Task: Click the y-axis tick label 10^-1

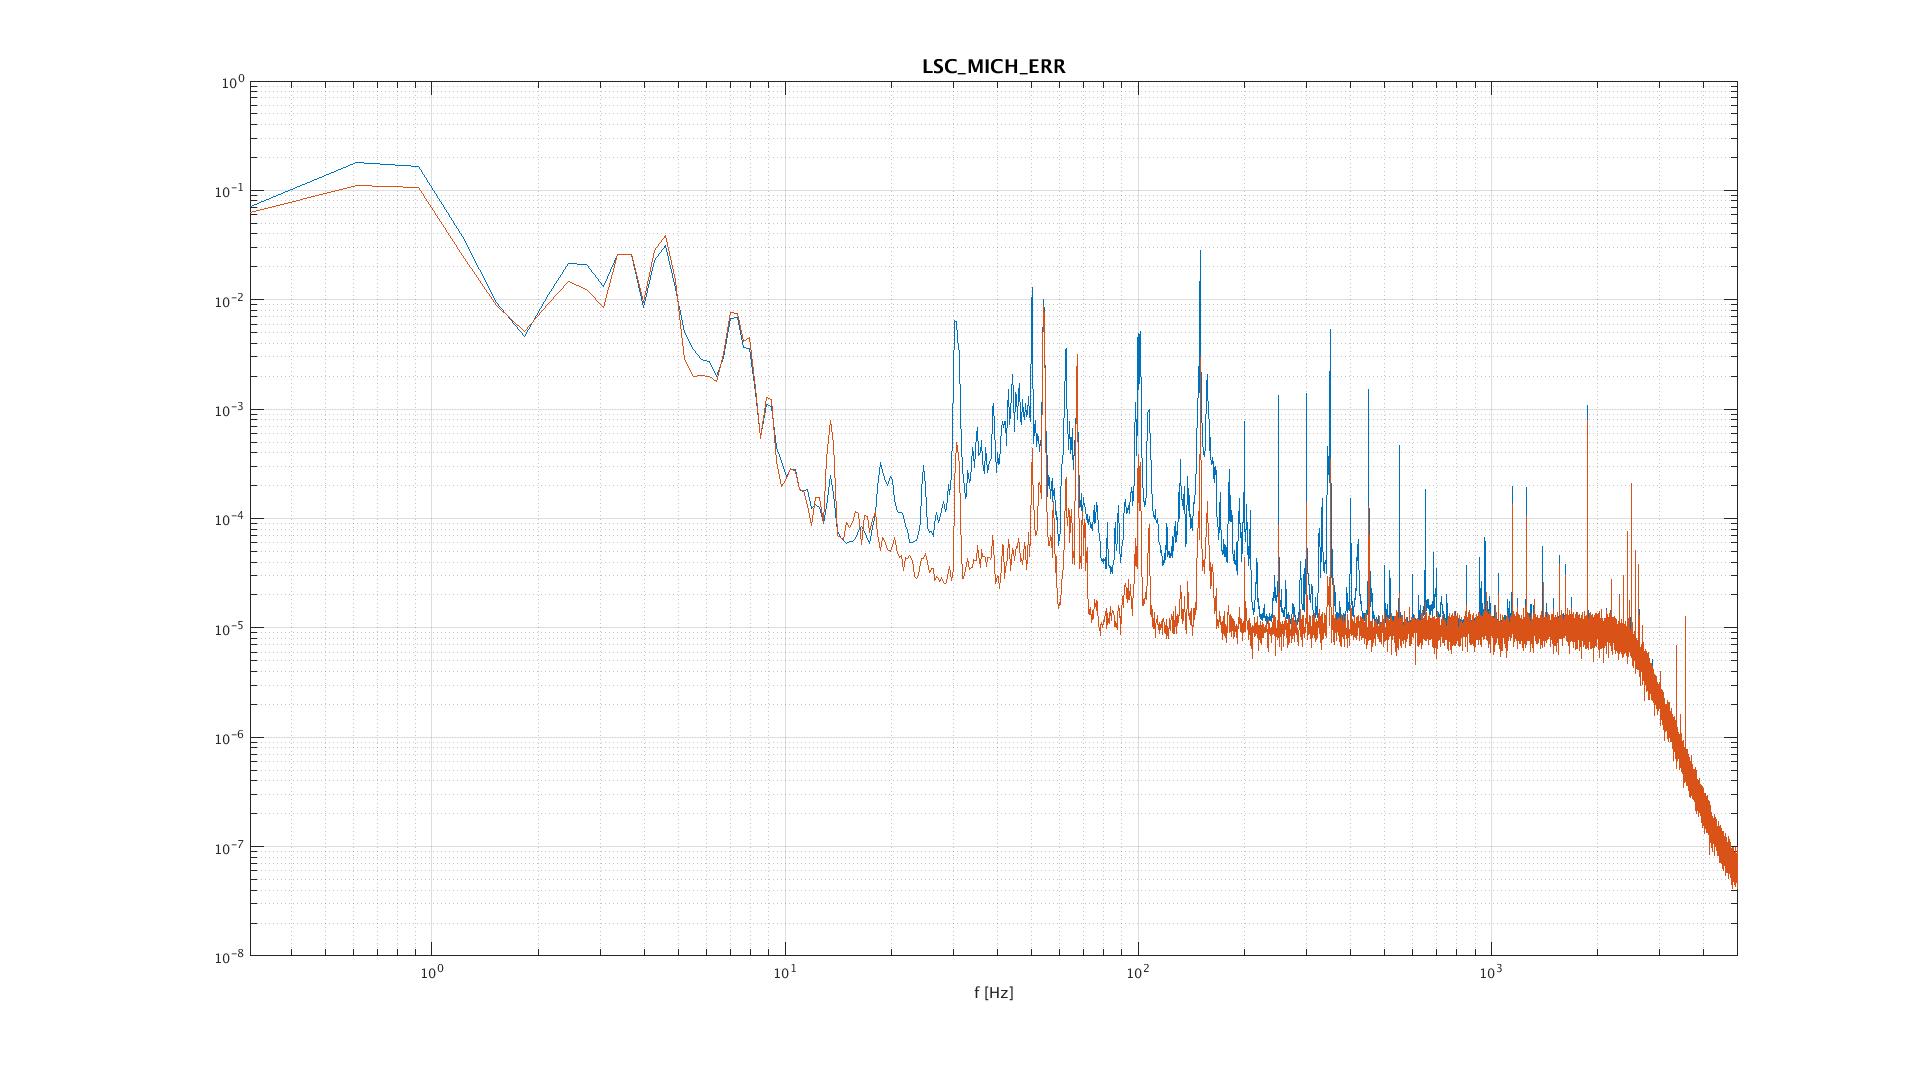Action: click(231, 192)
